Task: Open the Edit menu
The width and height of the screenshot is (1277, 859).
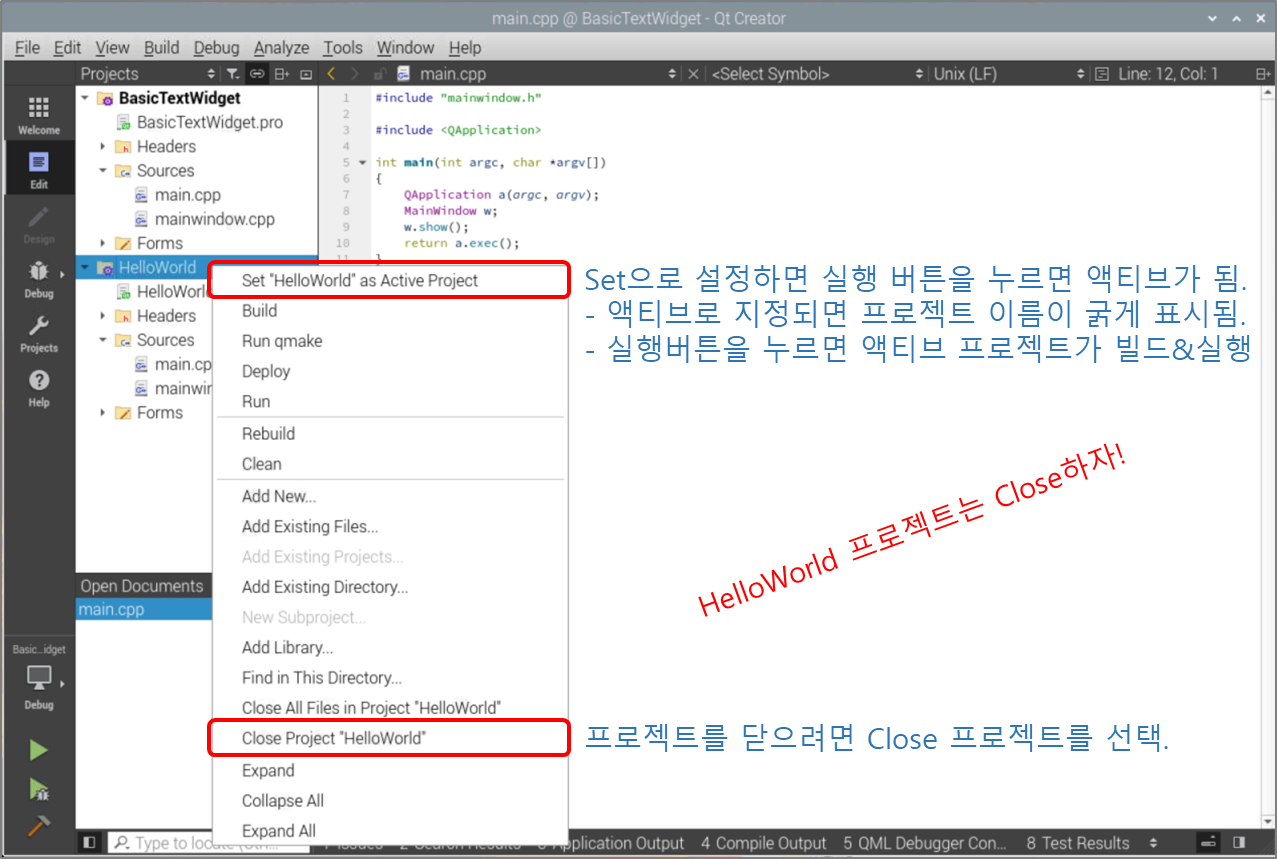Action: (67, 47)
